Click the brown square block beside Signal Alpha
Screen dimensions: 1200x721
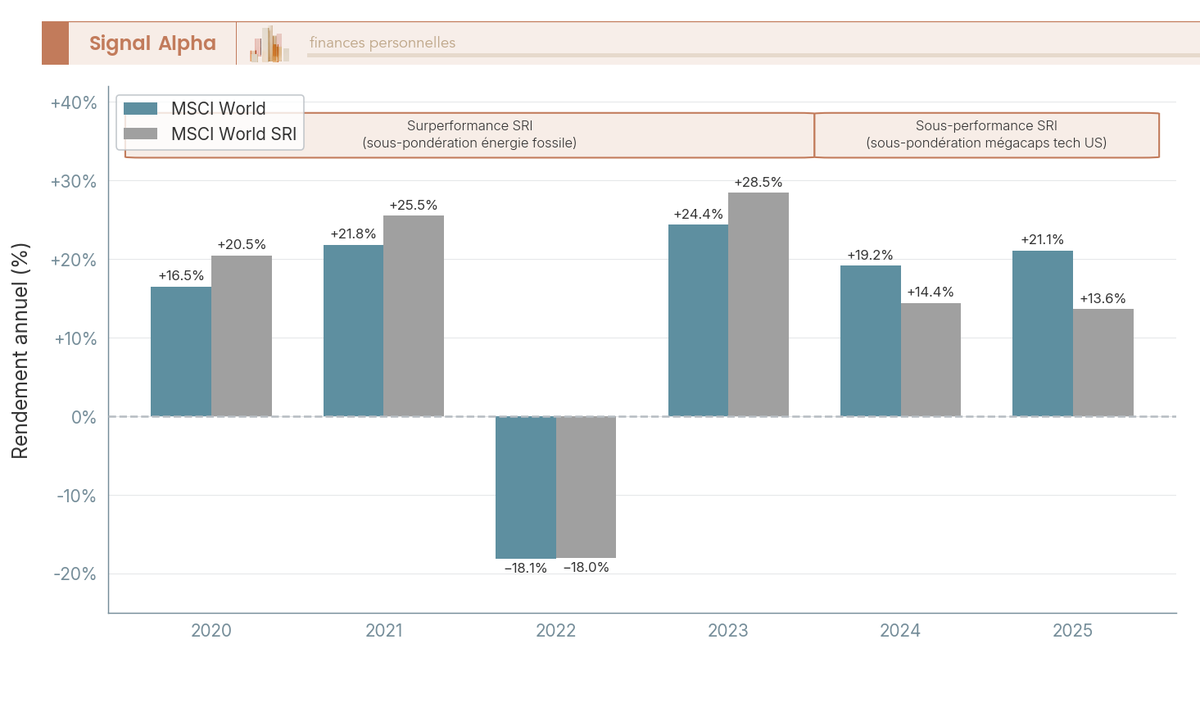(x=55, y=43)
